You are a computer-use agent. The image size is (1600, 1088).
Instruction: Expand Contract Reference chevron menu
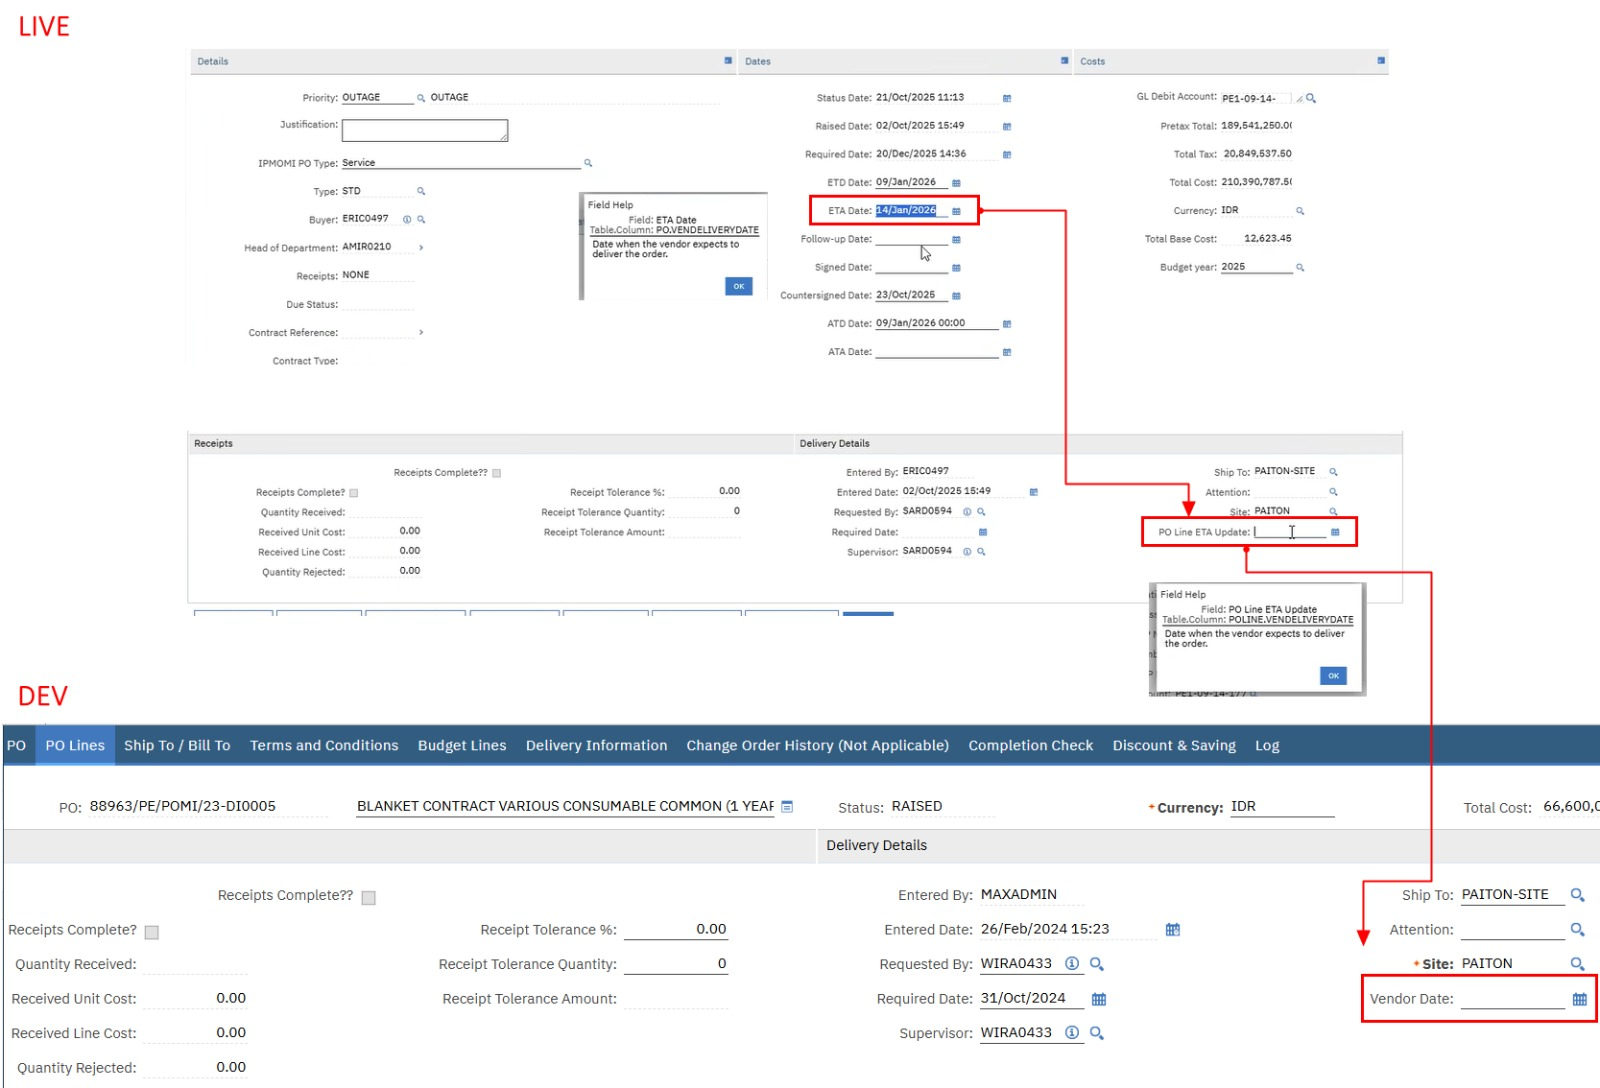click(421, 332)
